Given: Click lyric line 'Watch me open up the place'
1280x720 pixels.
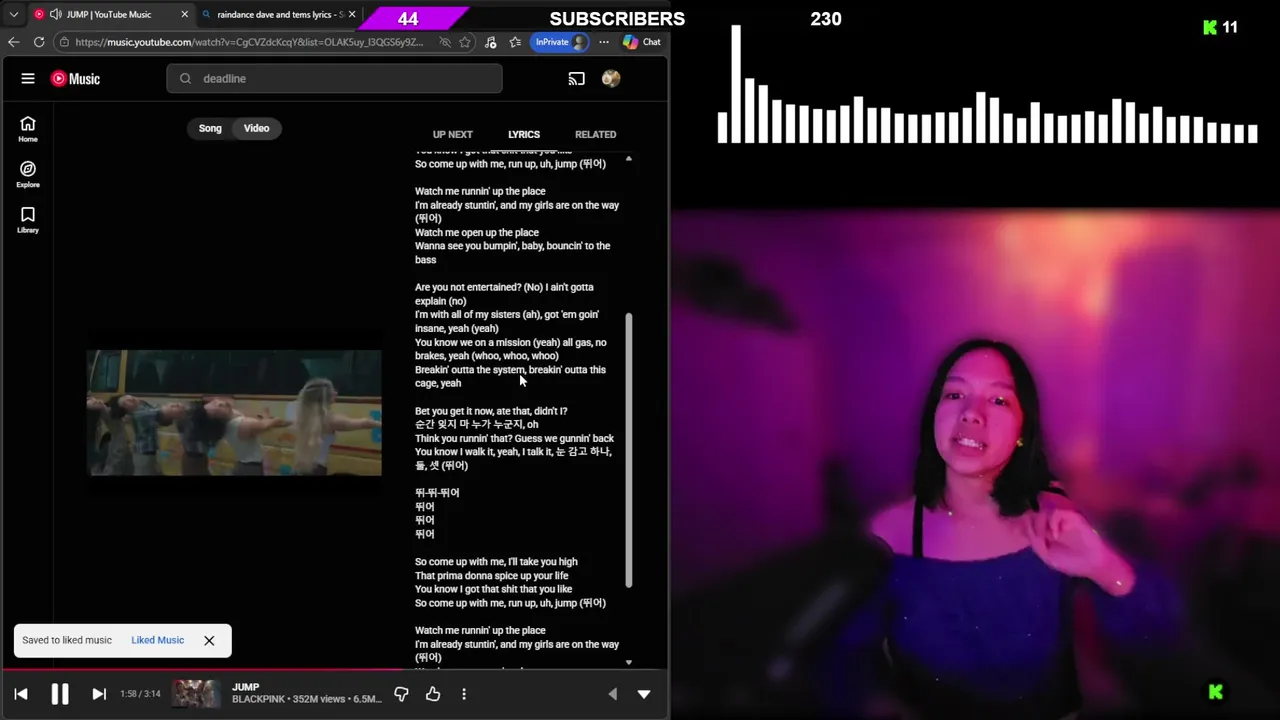Looking at the screenshot, I should coord(477,232).
